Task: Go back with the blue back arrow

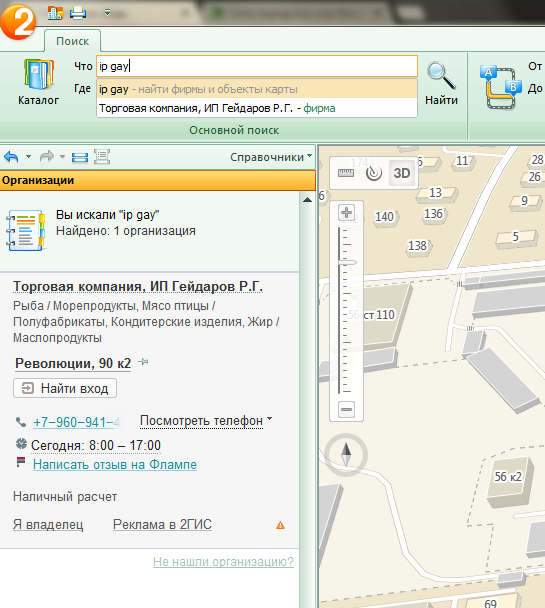Action: point(11,157)
